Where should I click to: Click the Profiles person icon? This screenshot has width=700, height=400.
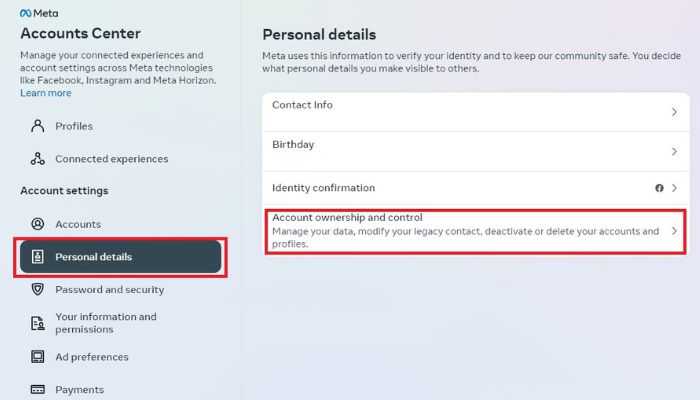tap(38, 126)
